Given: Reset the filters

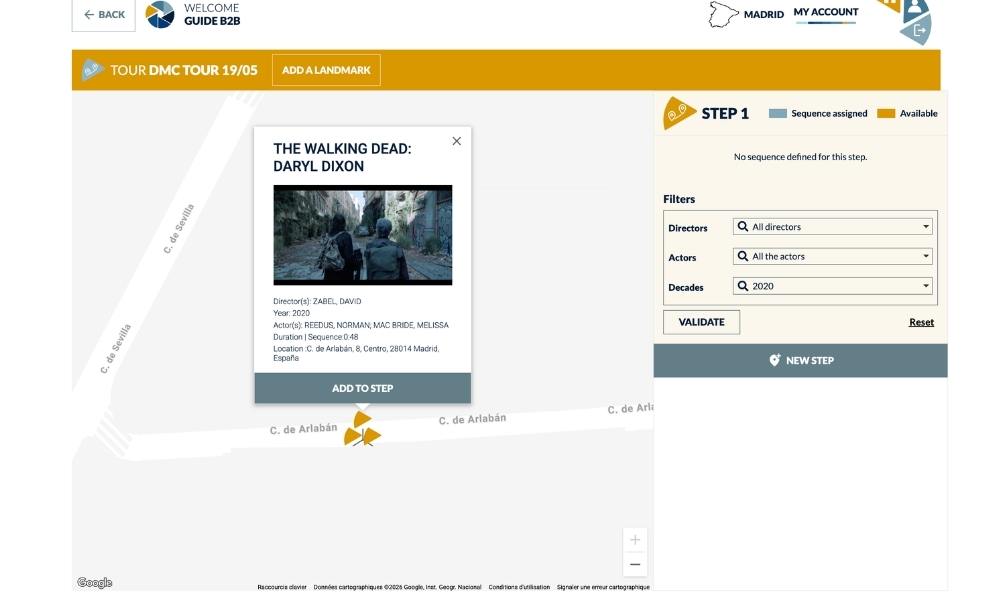Looking at the screenshot, I should pyautogui.click(x=921, y=322).
